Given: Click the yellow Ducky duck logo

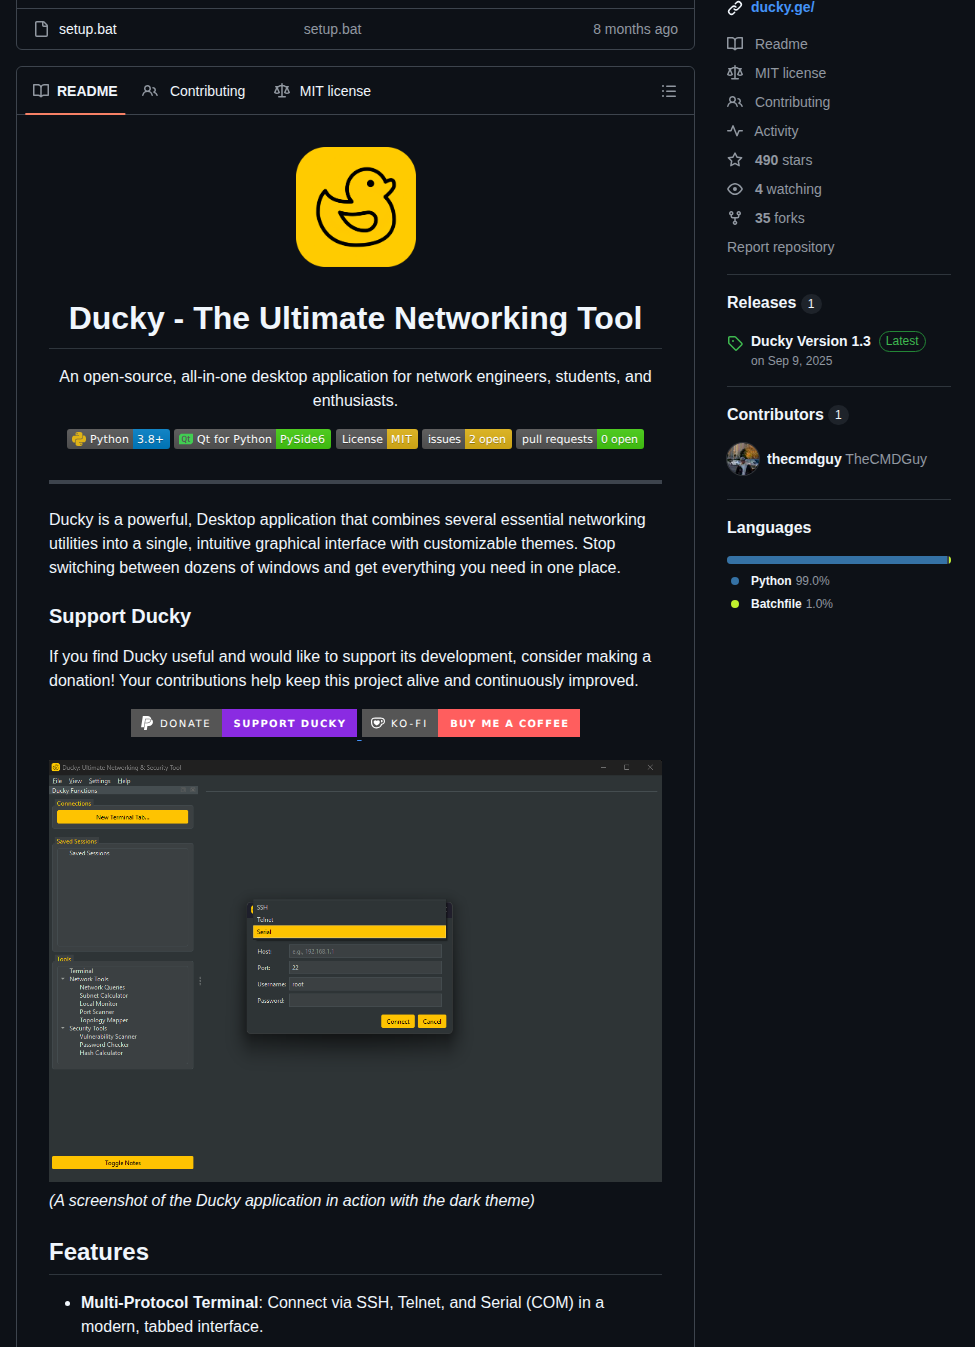Looking at the screenshot, I should 356,207.
